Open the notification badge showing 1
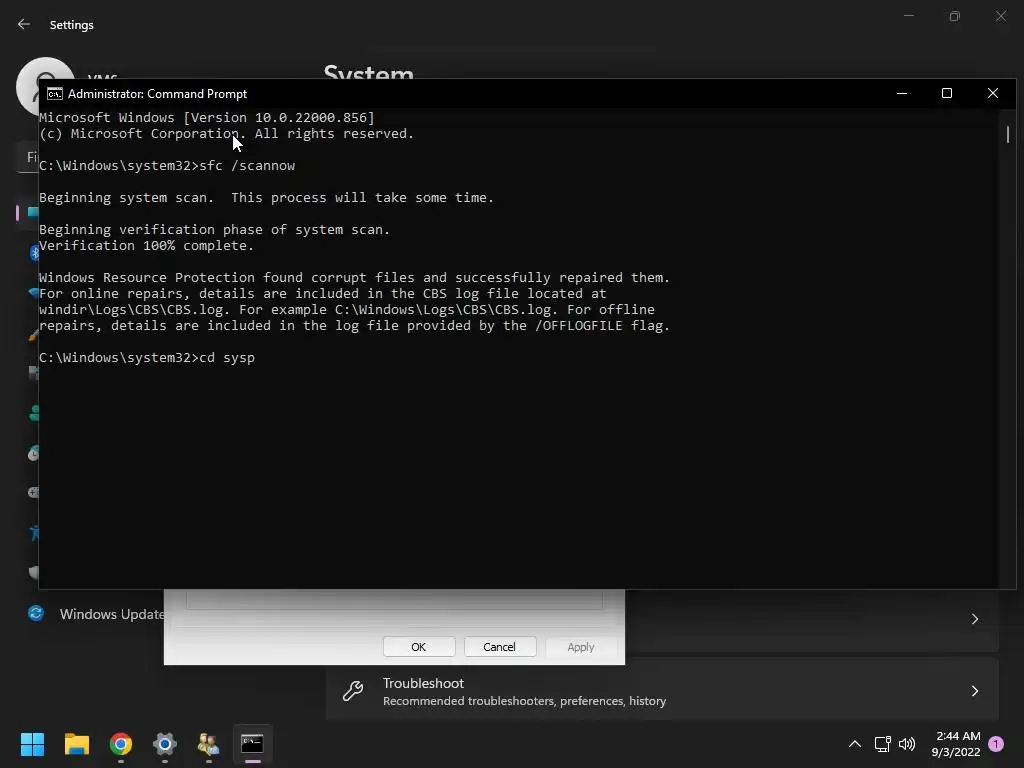Viewport: 1024px width, 768px height. pos(996,744)
